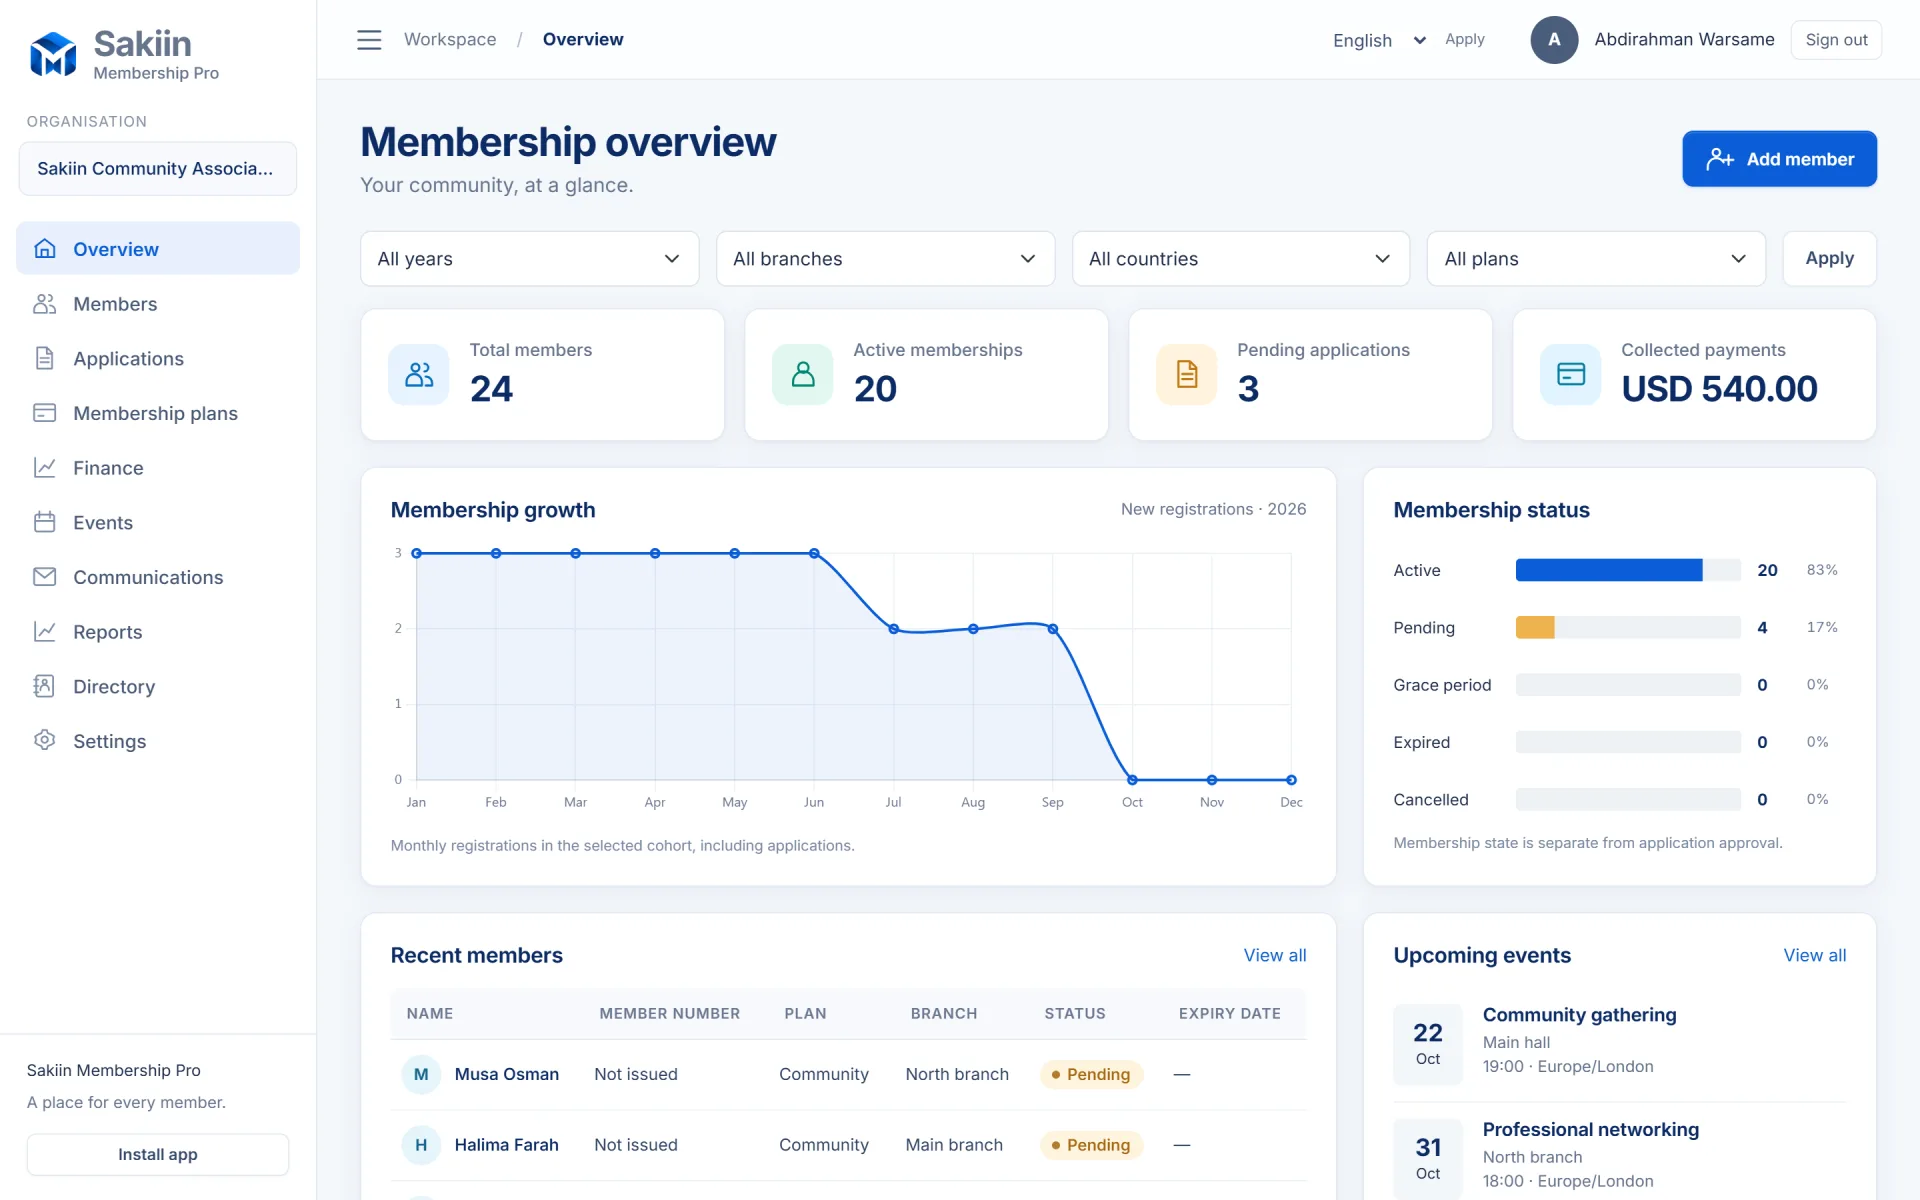
Task: Click the Directory contact book icon
Action: (45, 686)
